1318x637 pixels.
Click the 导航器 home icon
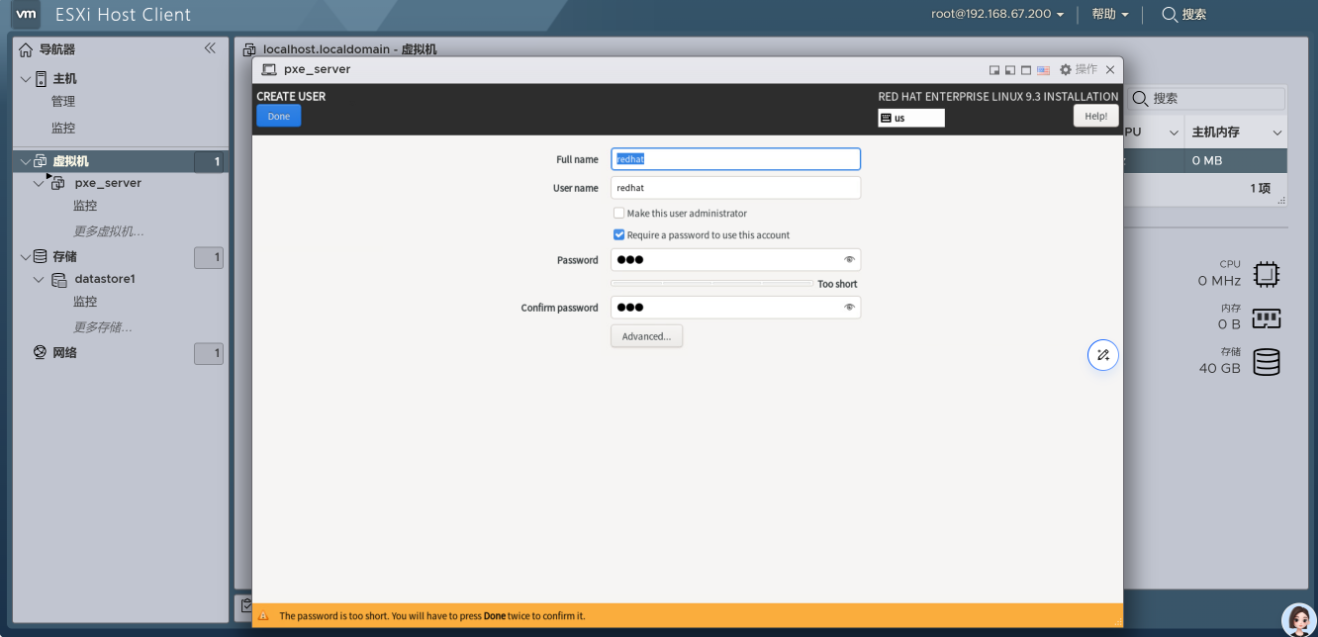(26, 49)
